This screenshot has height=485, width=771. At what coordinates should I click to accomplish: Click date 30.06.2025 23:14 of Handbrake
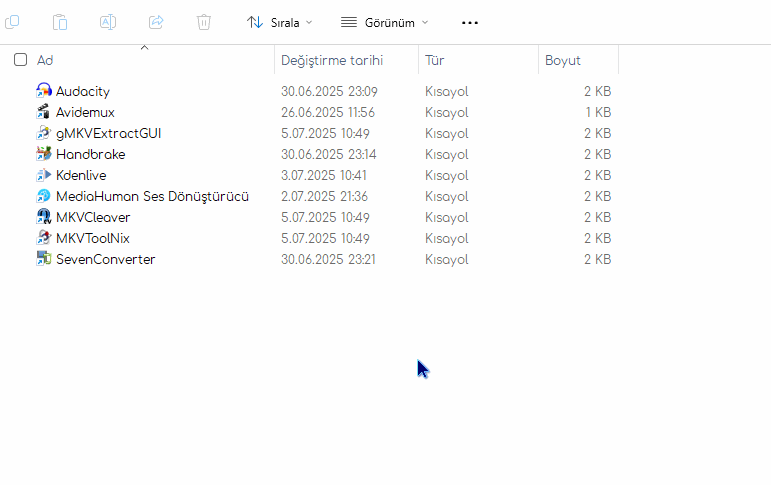click(328, 154)
